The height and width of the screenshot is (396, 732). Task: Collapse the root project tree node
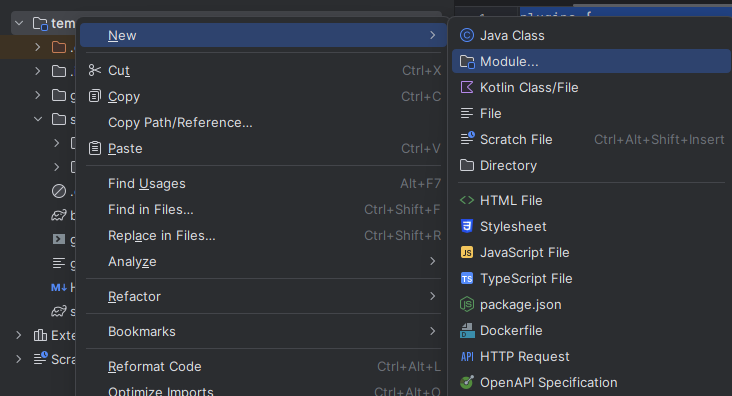pyautogui.click(x=19, y=23)
